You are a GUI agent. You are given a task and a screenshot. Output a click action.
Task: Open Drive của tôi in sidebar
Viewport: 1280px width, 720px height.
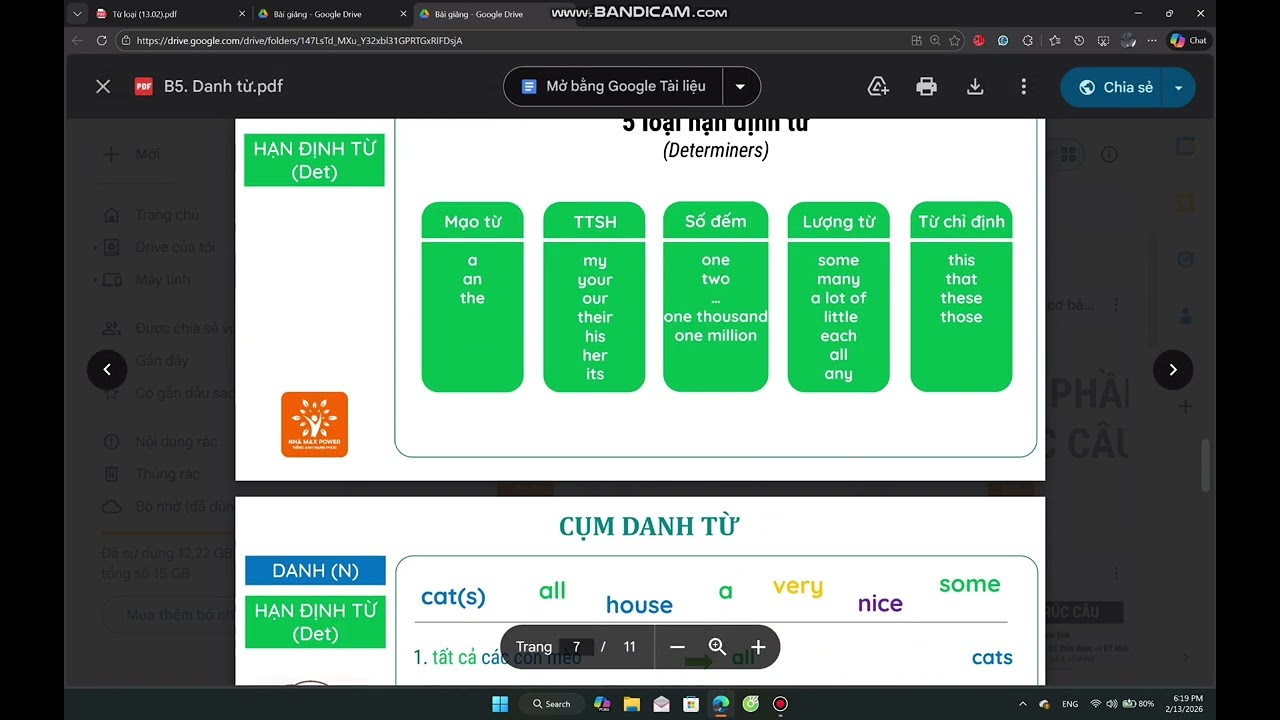(160, 247)
